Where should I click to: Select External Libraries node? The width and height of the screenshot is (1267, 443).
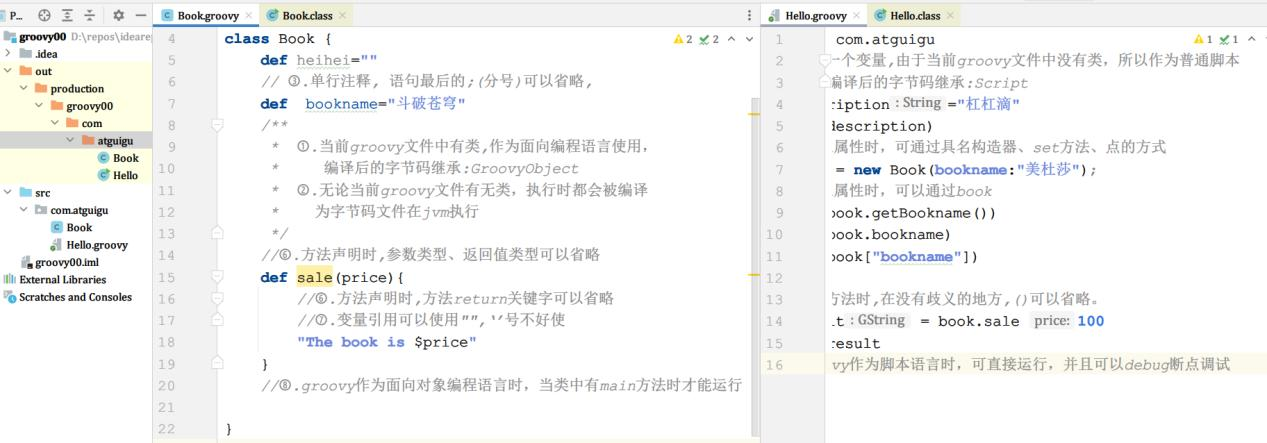[55, 279]
